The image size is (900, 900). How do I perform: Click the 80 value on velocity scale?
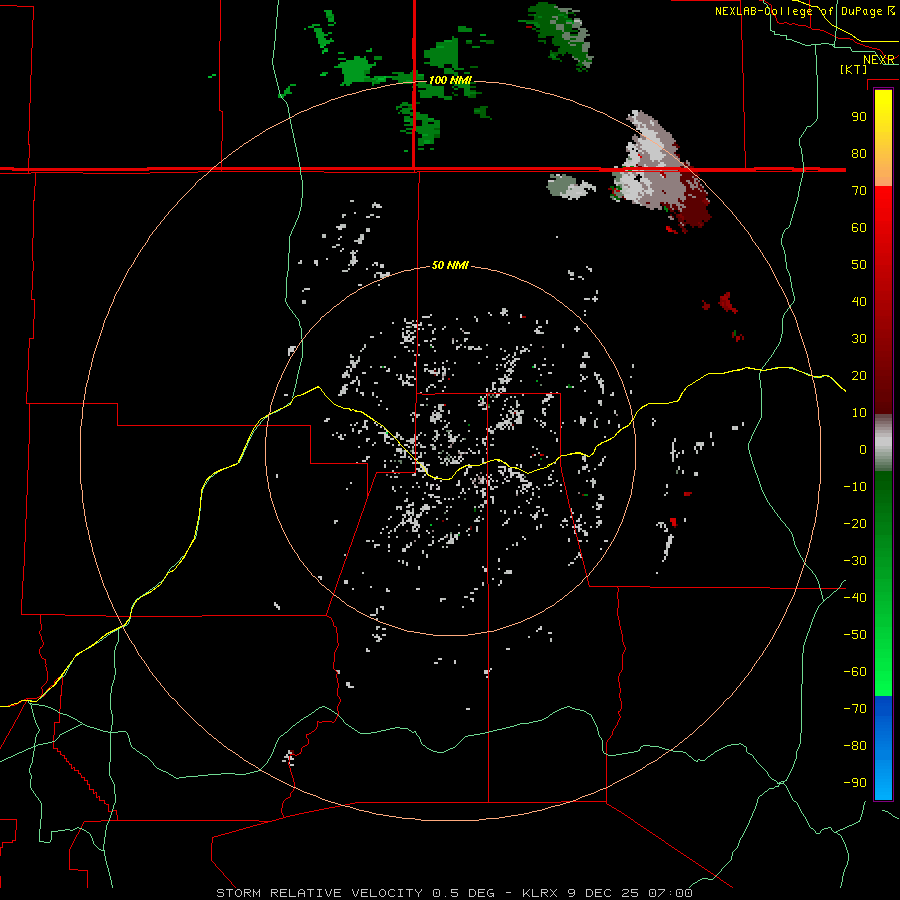click(x=859, y=153)
